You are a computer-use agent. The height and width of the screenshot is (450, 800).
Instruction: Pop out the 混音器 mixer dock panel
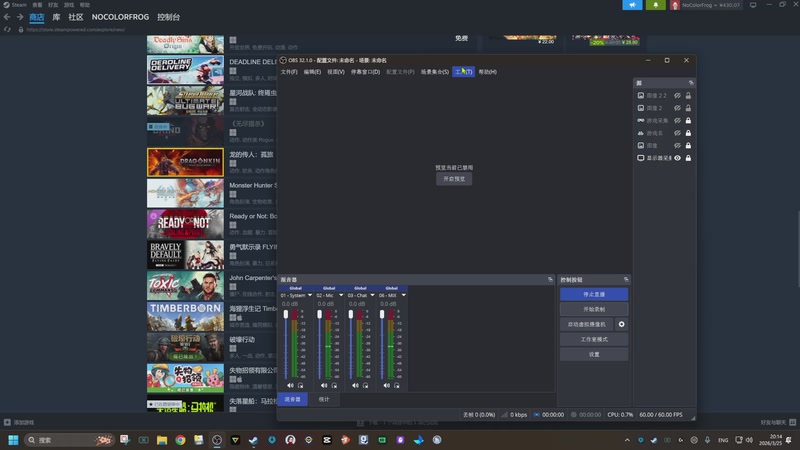550,280
